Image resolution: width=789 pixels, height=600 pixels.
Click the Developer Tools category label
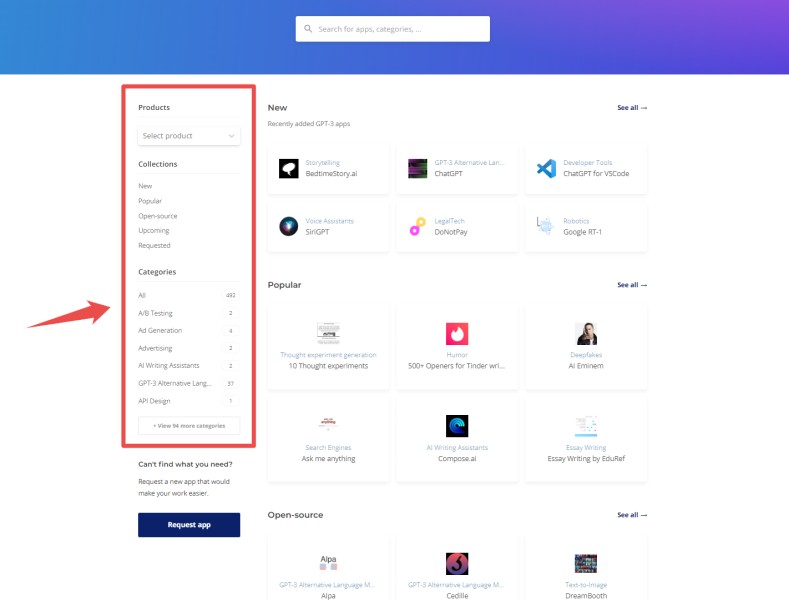[588, 163]
